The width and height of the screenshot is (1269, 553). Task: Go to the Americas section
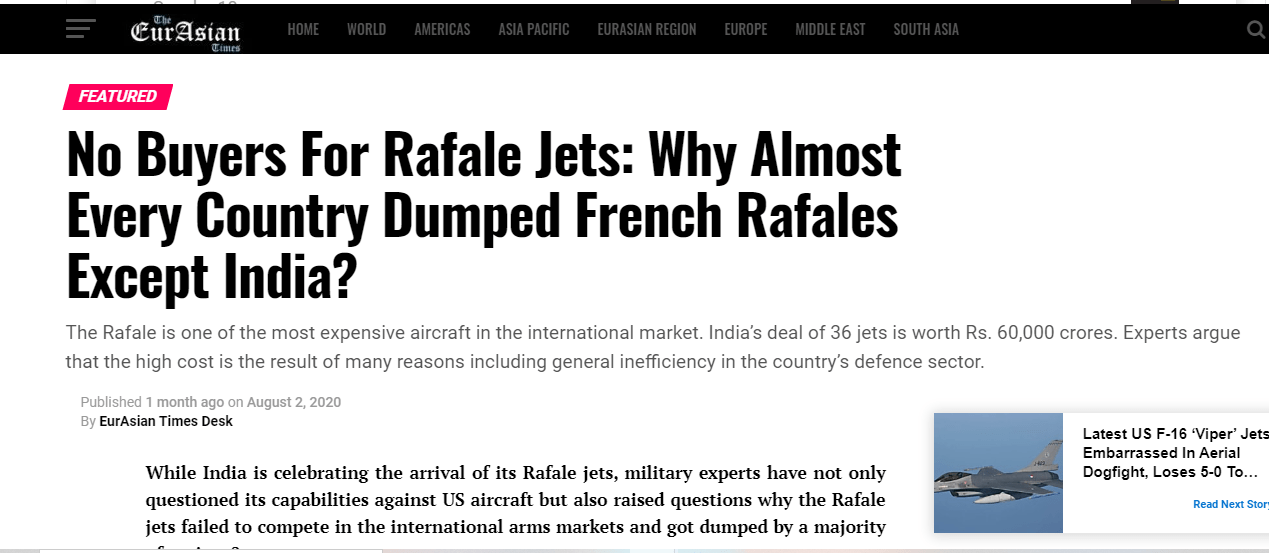pos(442,30)
